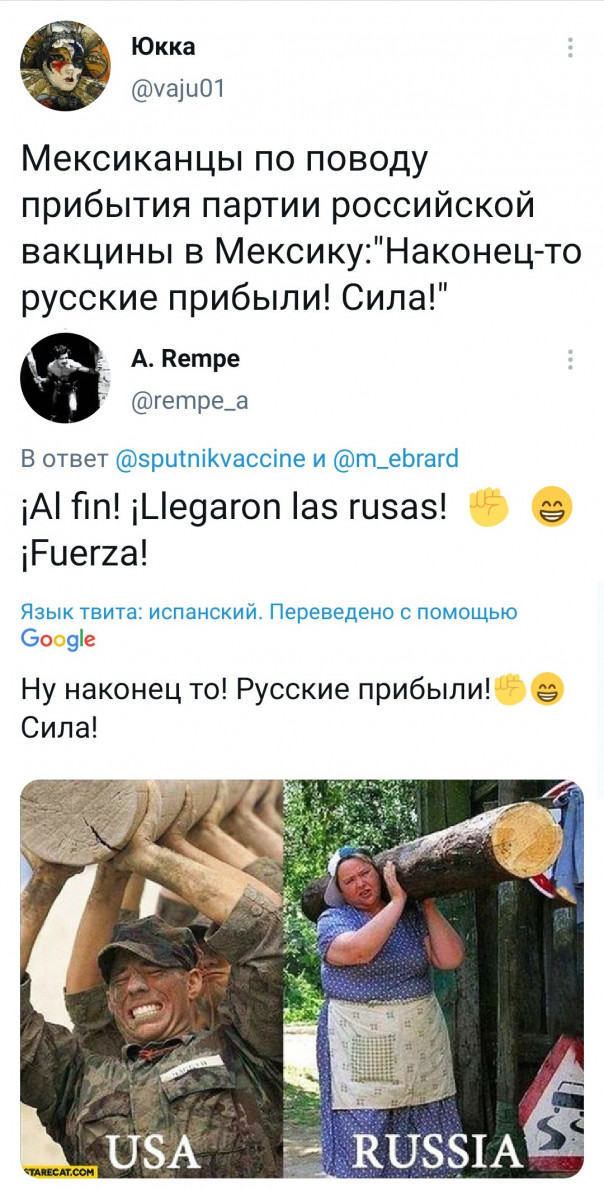Open the @vaju01 handle

(x=178, y=91)
